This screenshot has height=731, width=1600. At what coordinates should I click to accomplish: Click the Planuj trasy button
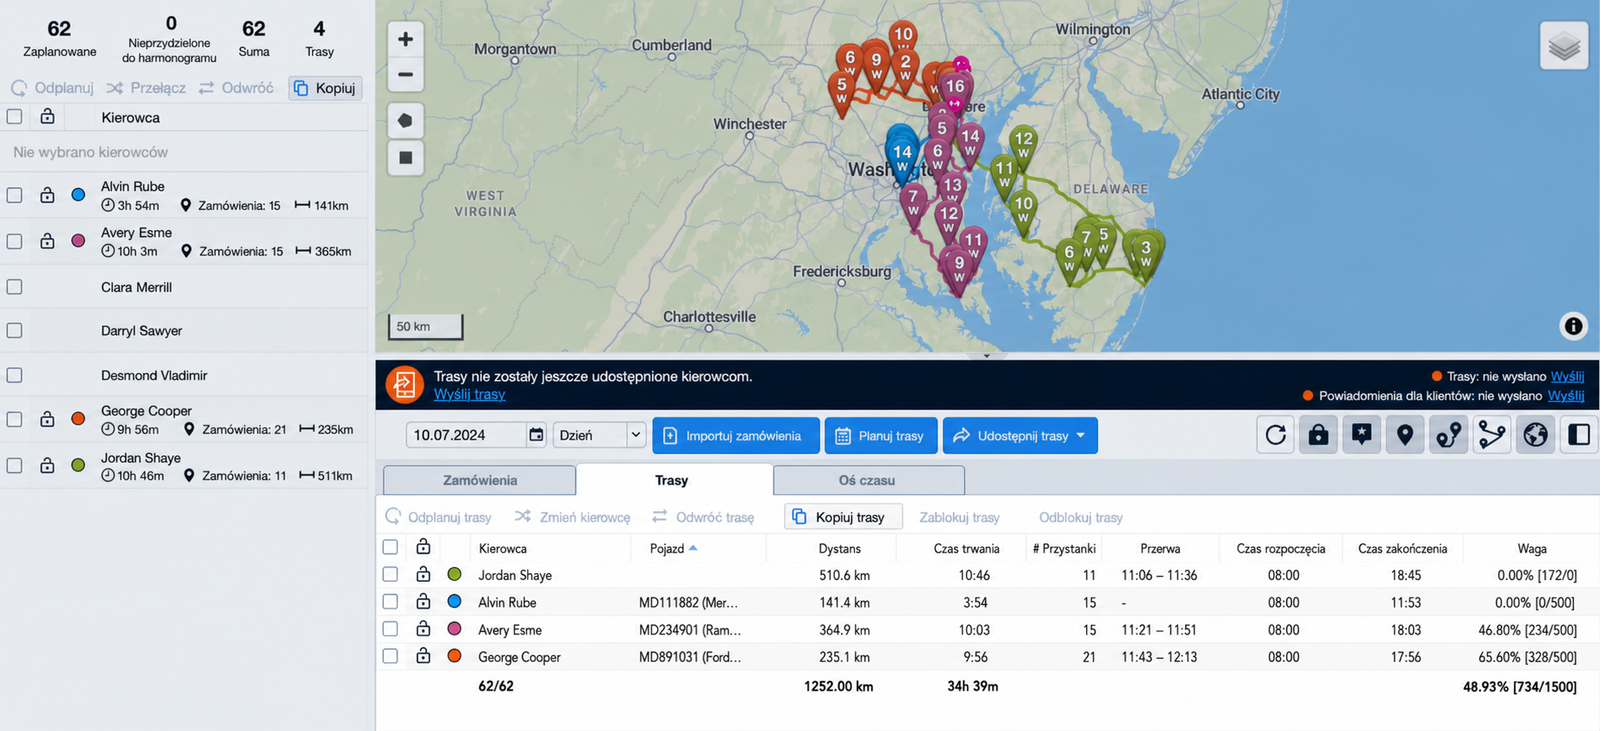click(x=881, y=435)
